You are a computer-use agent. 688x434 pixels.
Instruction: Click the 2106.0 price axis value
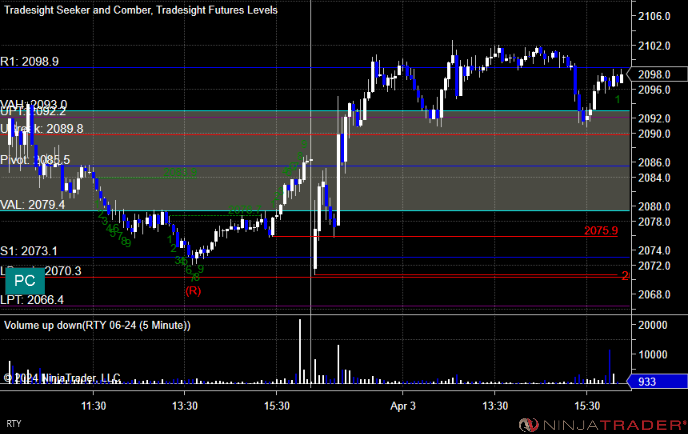click(x=654, y=17)
